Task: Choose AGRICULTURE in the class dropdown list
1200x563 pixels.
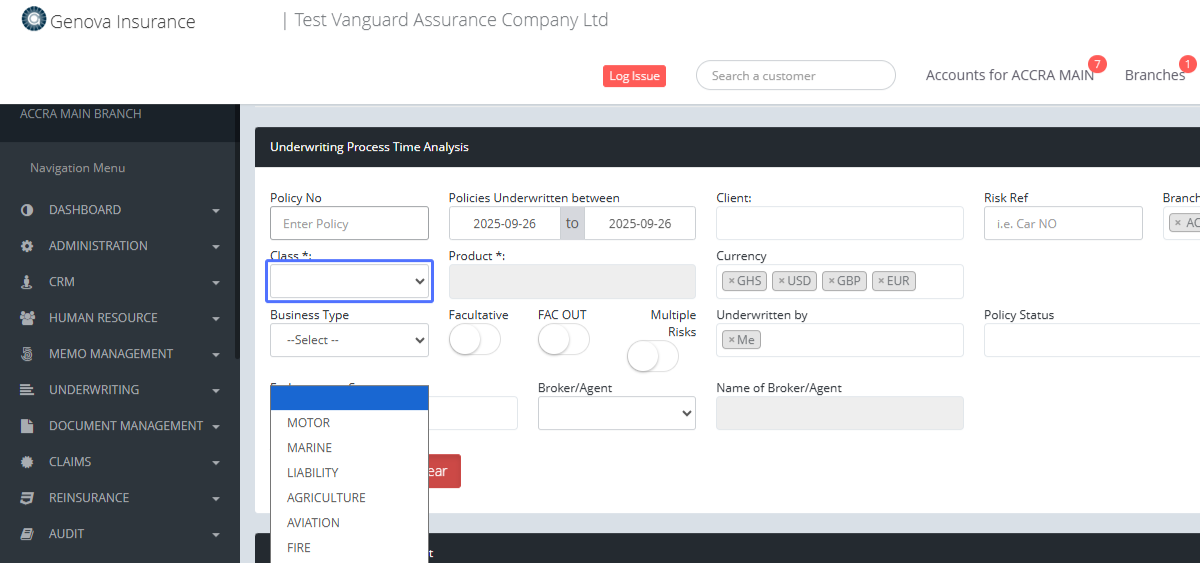Action: click(326, 498)
